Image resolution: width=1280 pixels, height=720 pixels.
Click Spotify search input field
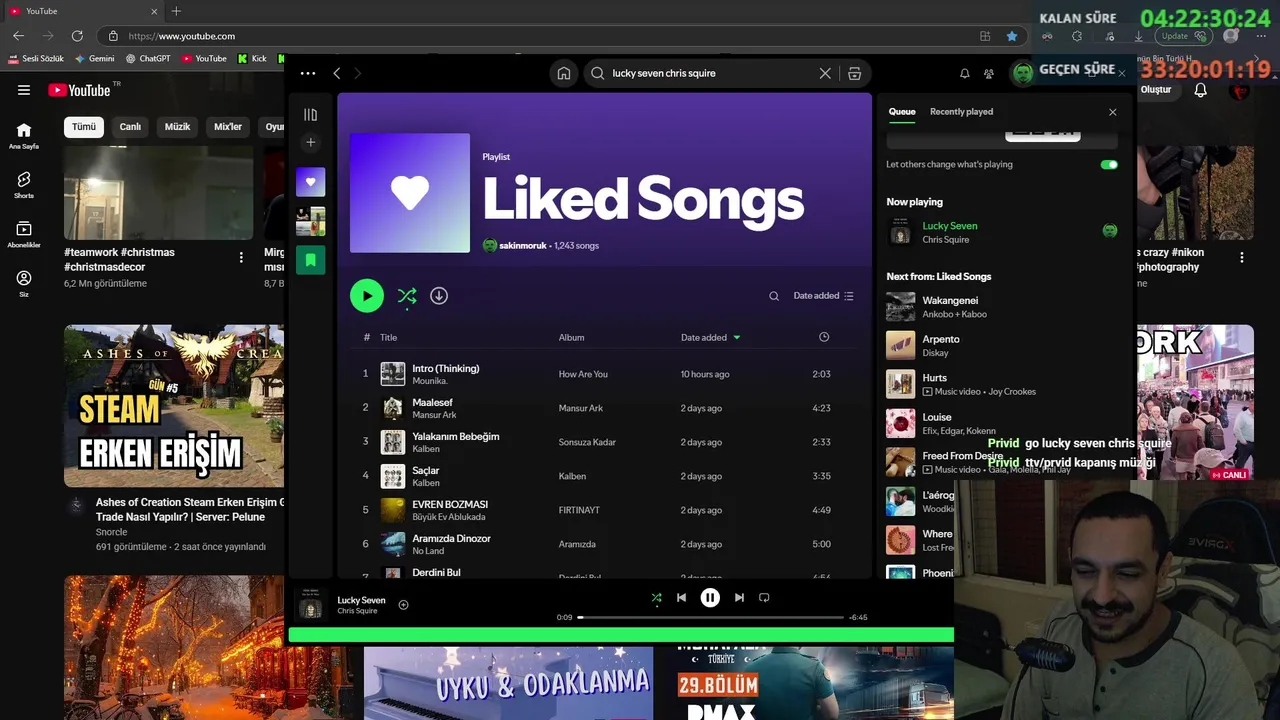coord(710,73)
